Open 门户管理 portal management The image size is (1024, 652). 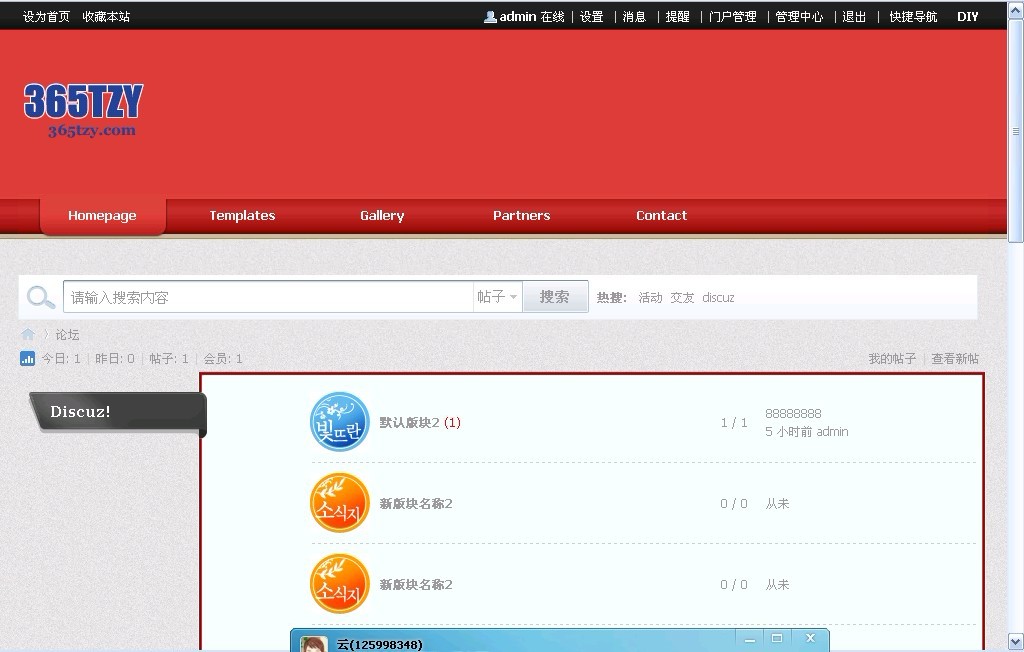click(732, 17)
